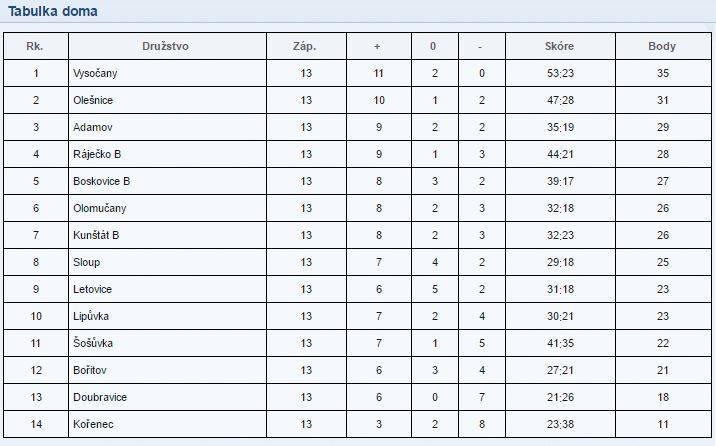Open the Olešnice team entry
Image resolution: width=716 pixels, height=446 pixels.
click(93, 100)
